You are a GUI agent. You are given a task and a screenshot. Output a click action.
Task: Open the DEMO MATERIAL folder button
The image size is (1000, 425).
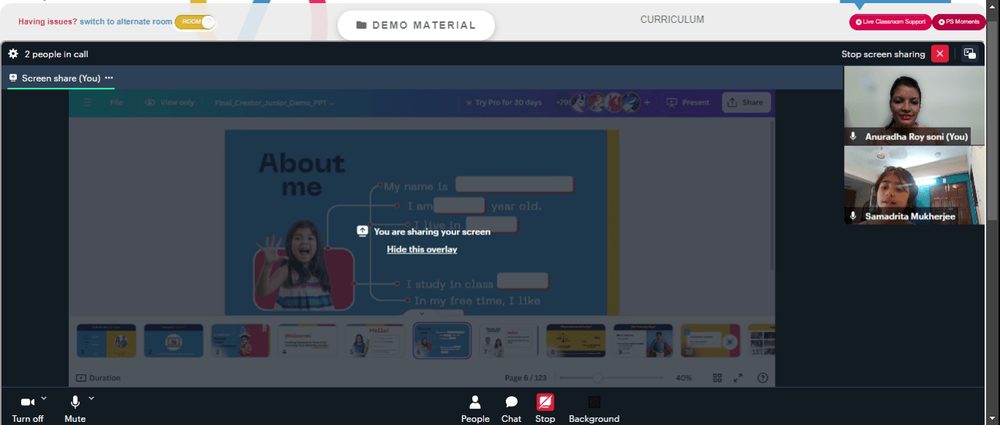click(x=416, y=26)
